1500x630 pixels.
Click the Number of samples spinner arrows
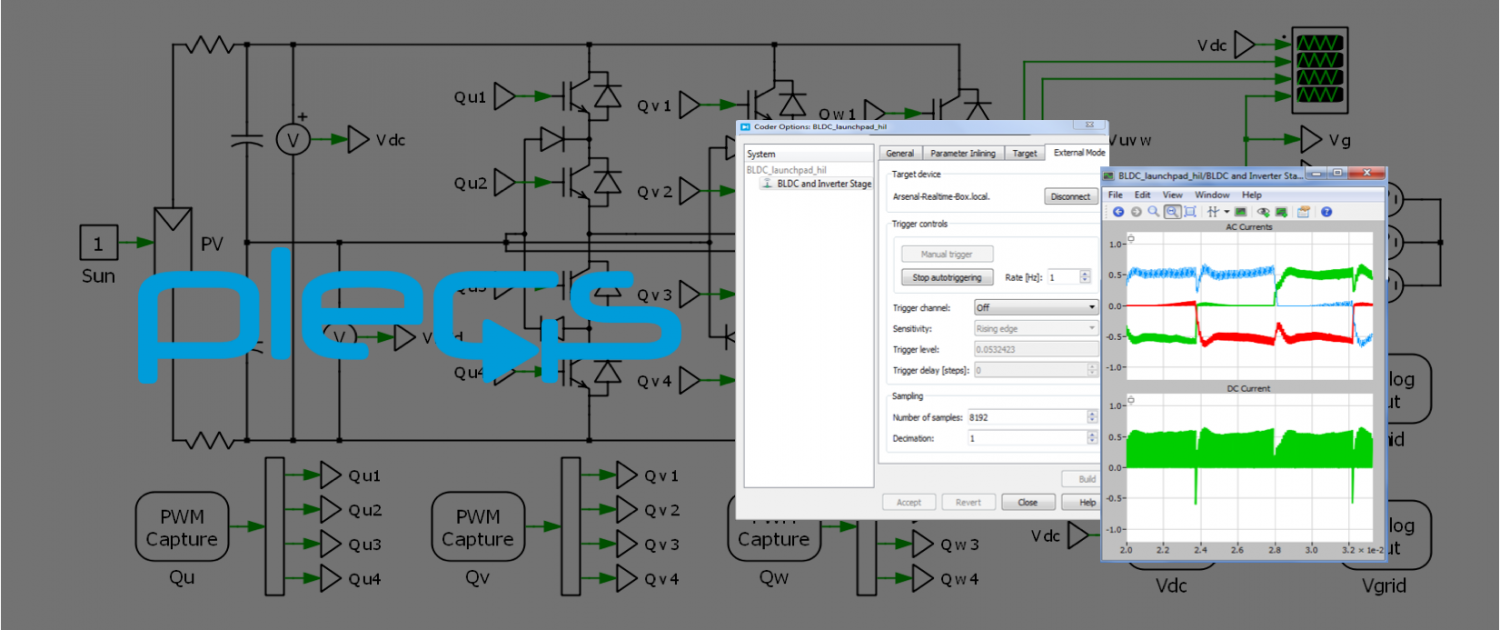click(x=1094, y=417)
